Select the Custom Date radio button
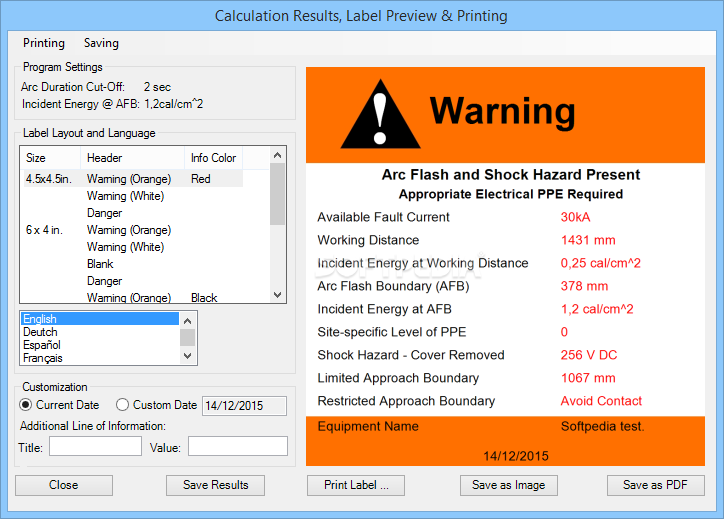 click(x=157, y=405)
